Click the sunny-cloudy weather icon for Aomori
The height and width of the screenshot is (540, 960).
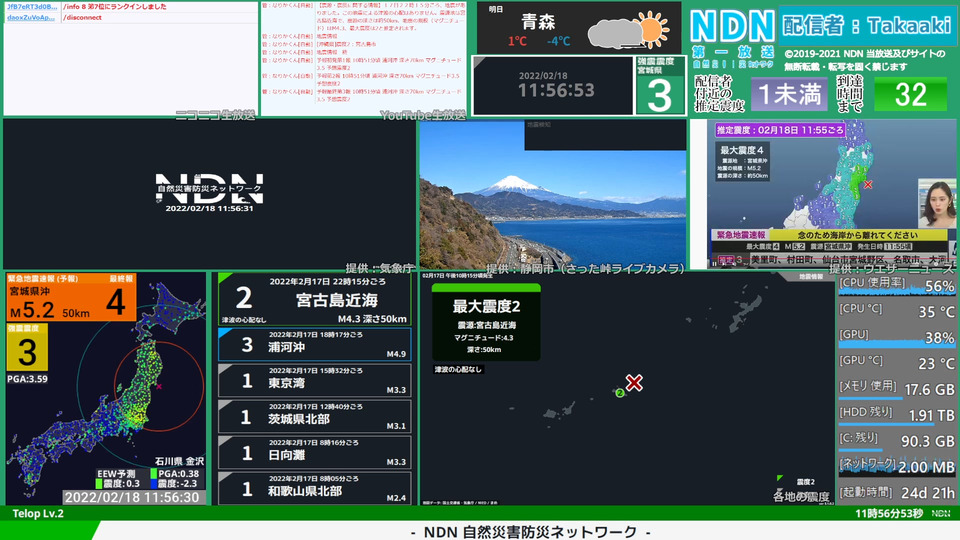point(628,31)
